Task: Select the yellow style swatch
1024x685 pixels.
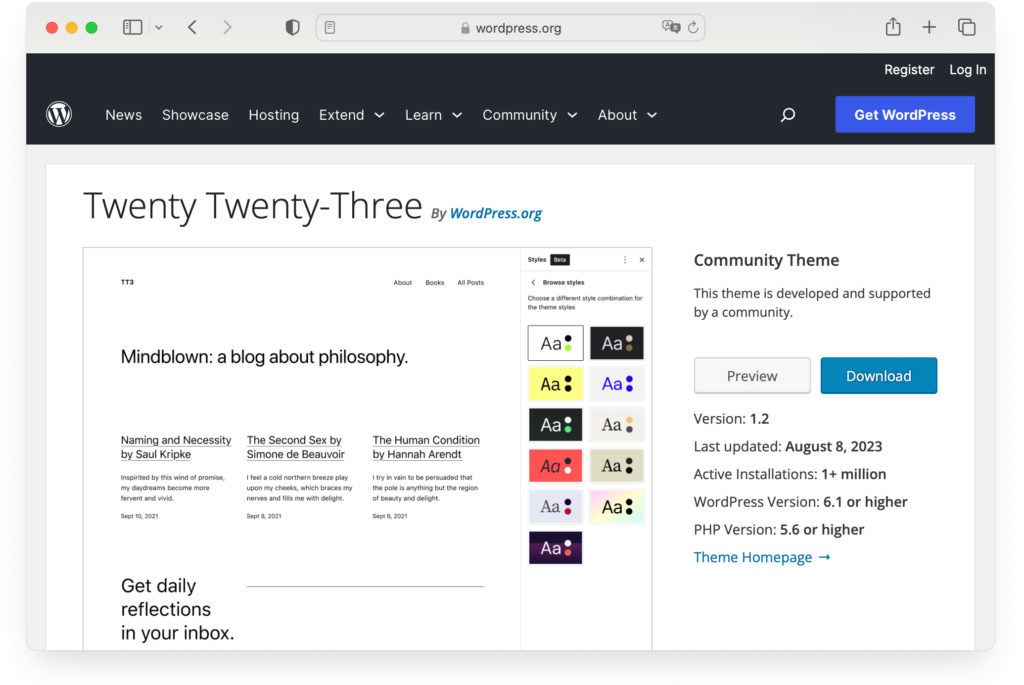Action: click(555, 383)
